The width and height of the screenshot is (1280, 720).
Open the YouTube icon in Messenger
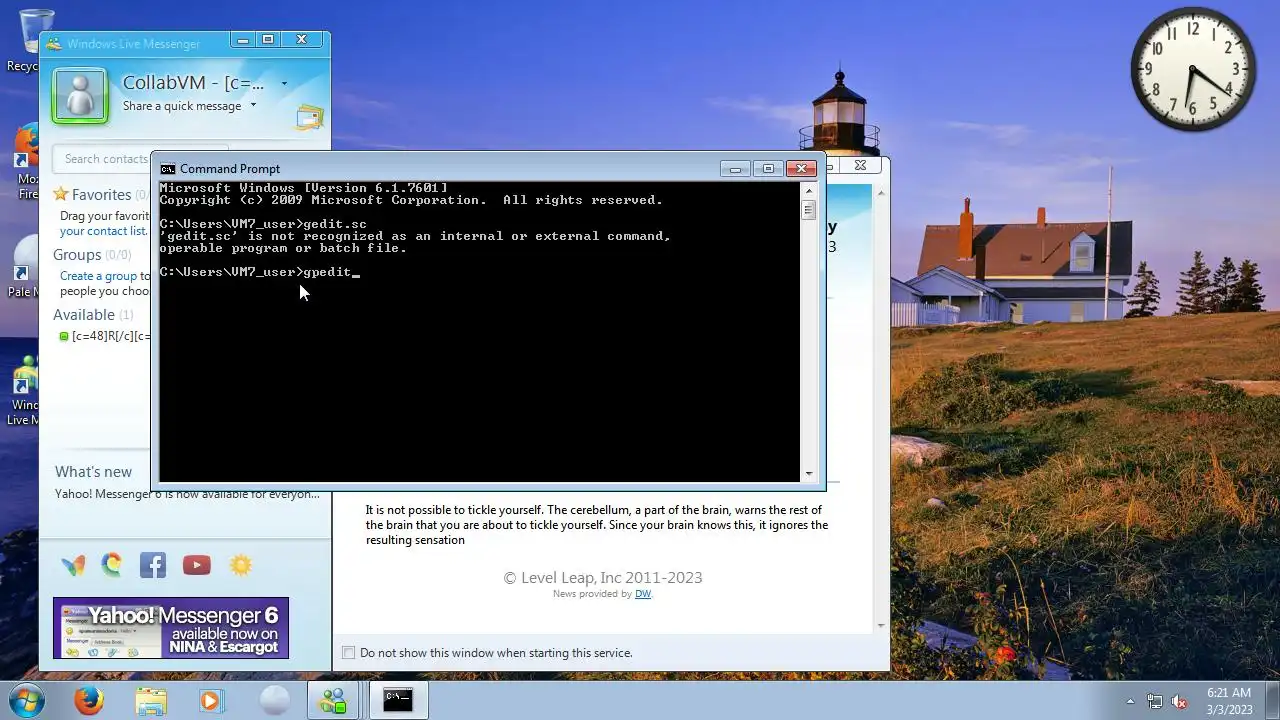(197, 565)
